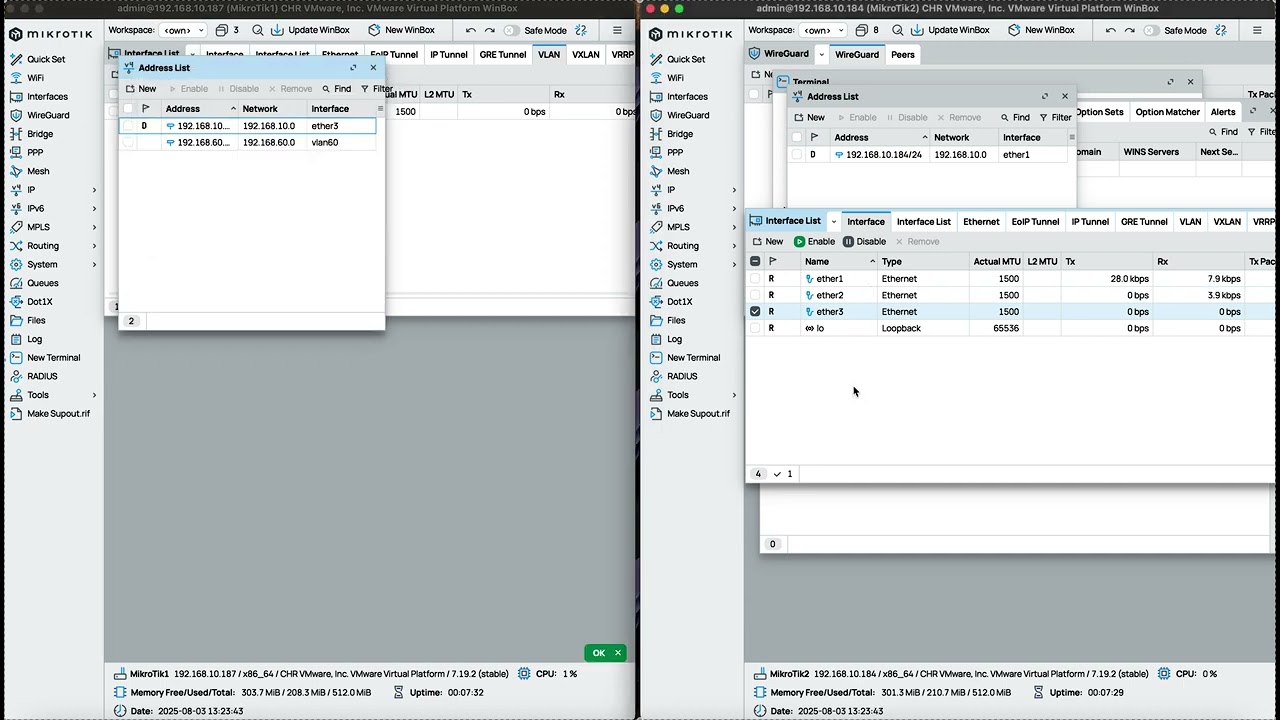This screenshot has height=720, width=1280.
Task: Open Quick Set in the left WinBox sidebar
Action: pos(46,59)
